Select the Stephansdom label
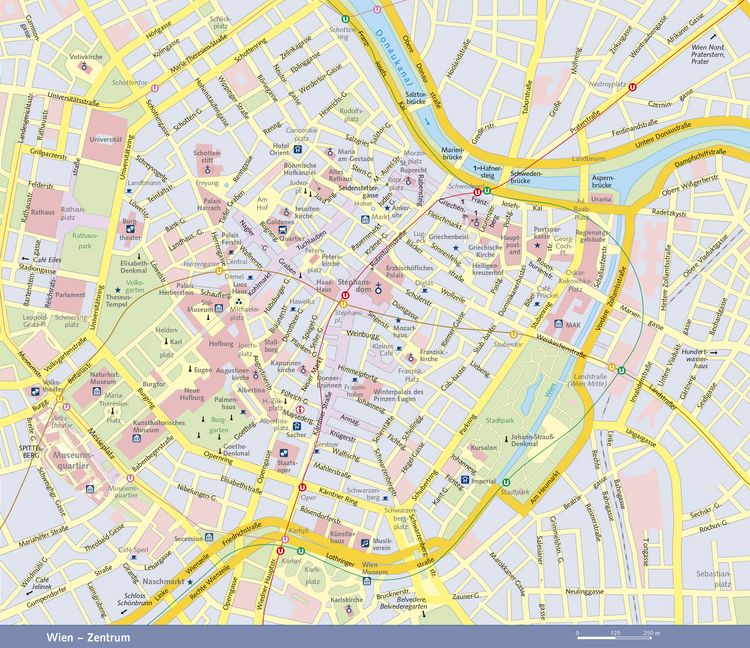Image resolution: width=750 pixels, height=648 pixels. click(x=354, y=286)
